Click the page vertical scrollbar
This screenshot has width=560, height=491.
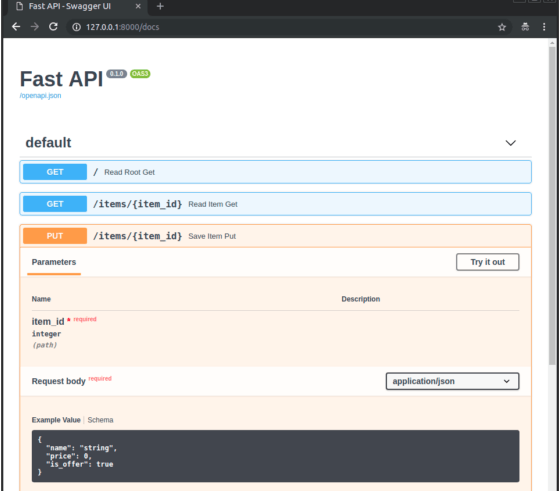click(x=552, y=206)
